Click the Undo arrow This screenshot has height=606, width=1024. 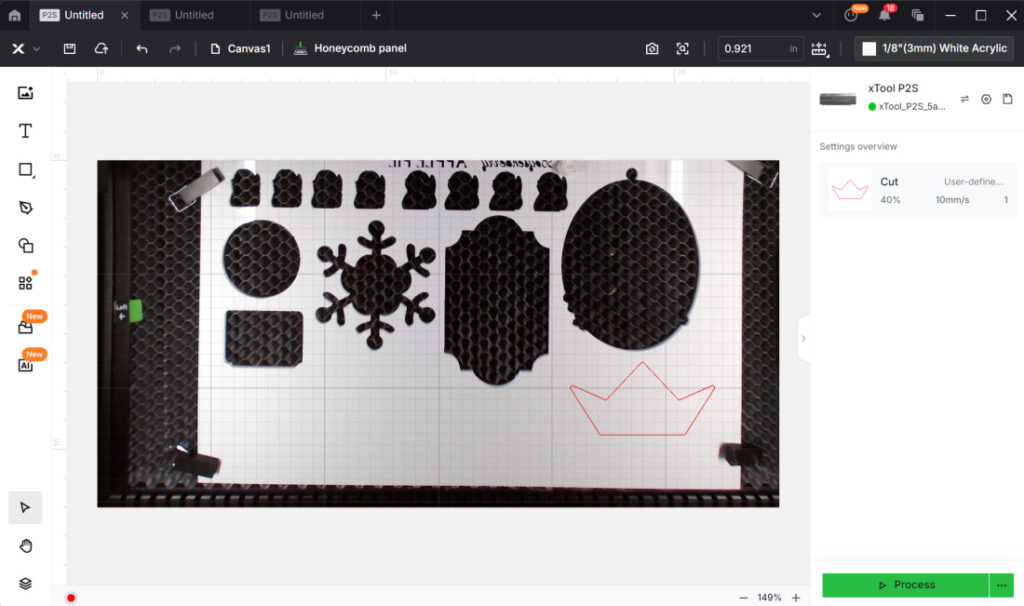(142, 48)
